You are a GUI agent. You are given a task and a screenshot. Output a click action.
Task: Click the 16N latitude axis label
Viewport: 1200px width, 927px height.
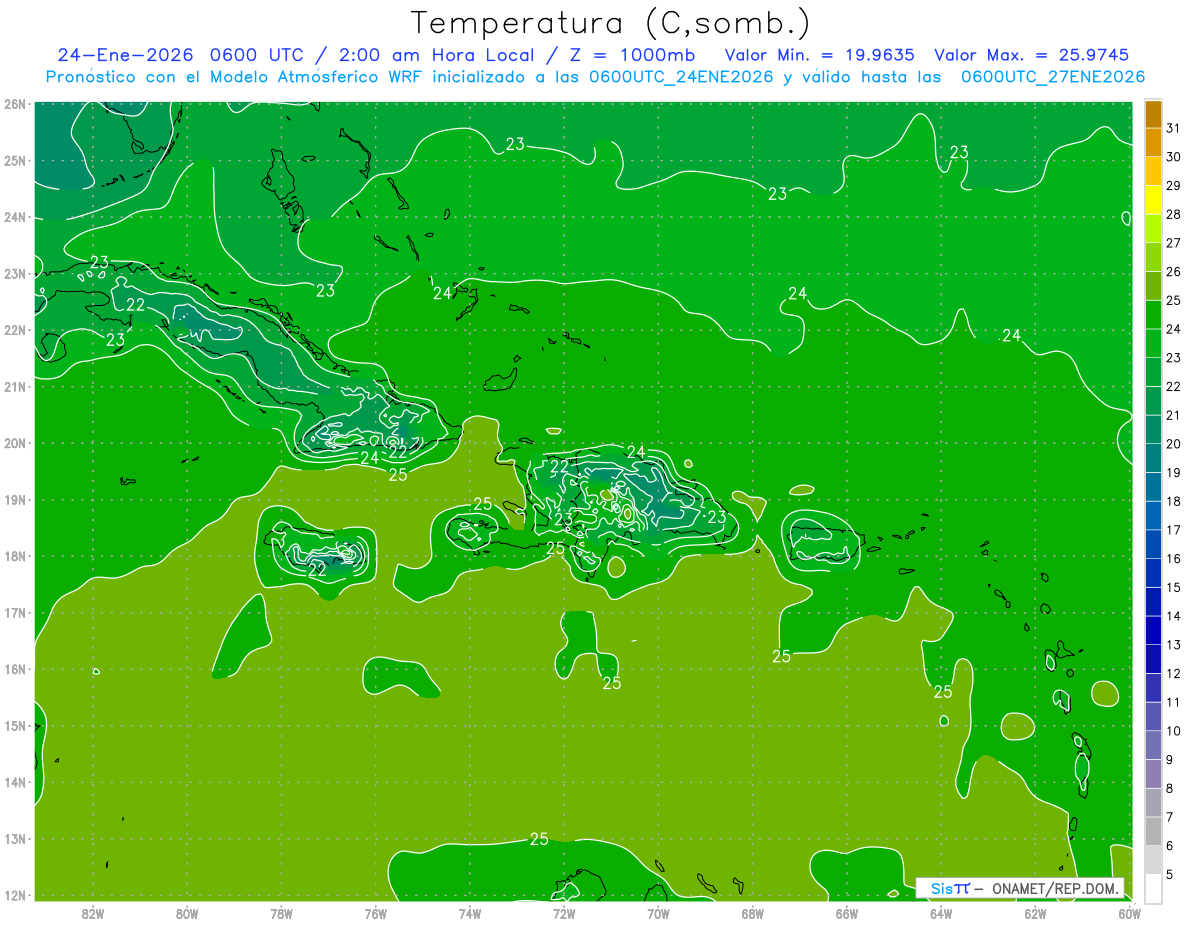pyautogui.click(x=14, y=669)
